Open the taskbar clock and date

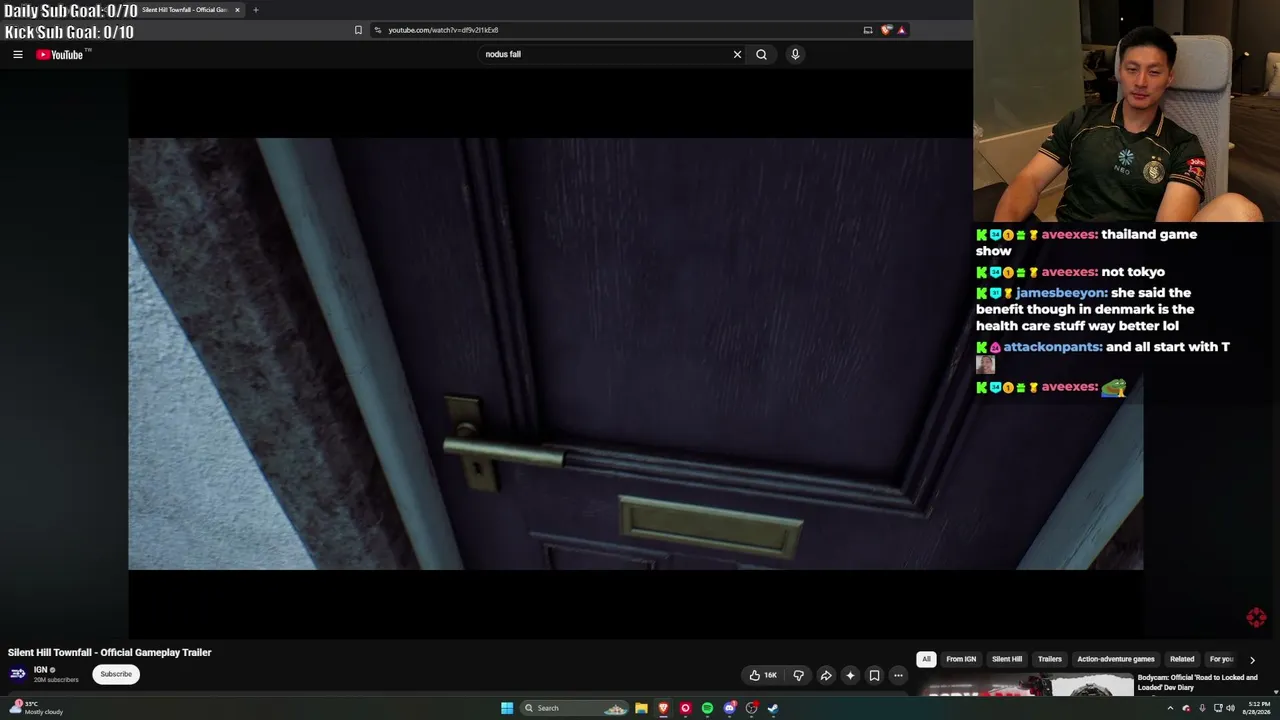coord(1257,708)
